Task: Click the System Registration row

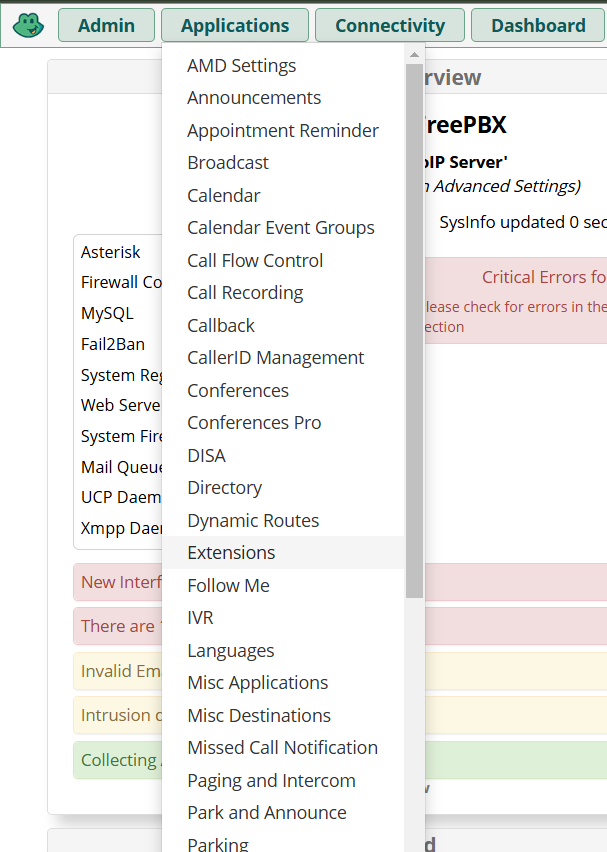Action: (118, 375)
